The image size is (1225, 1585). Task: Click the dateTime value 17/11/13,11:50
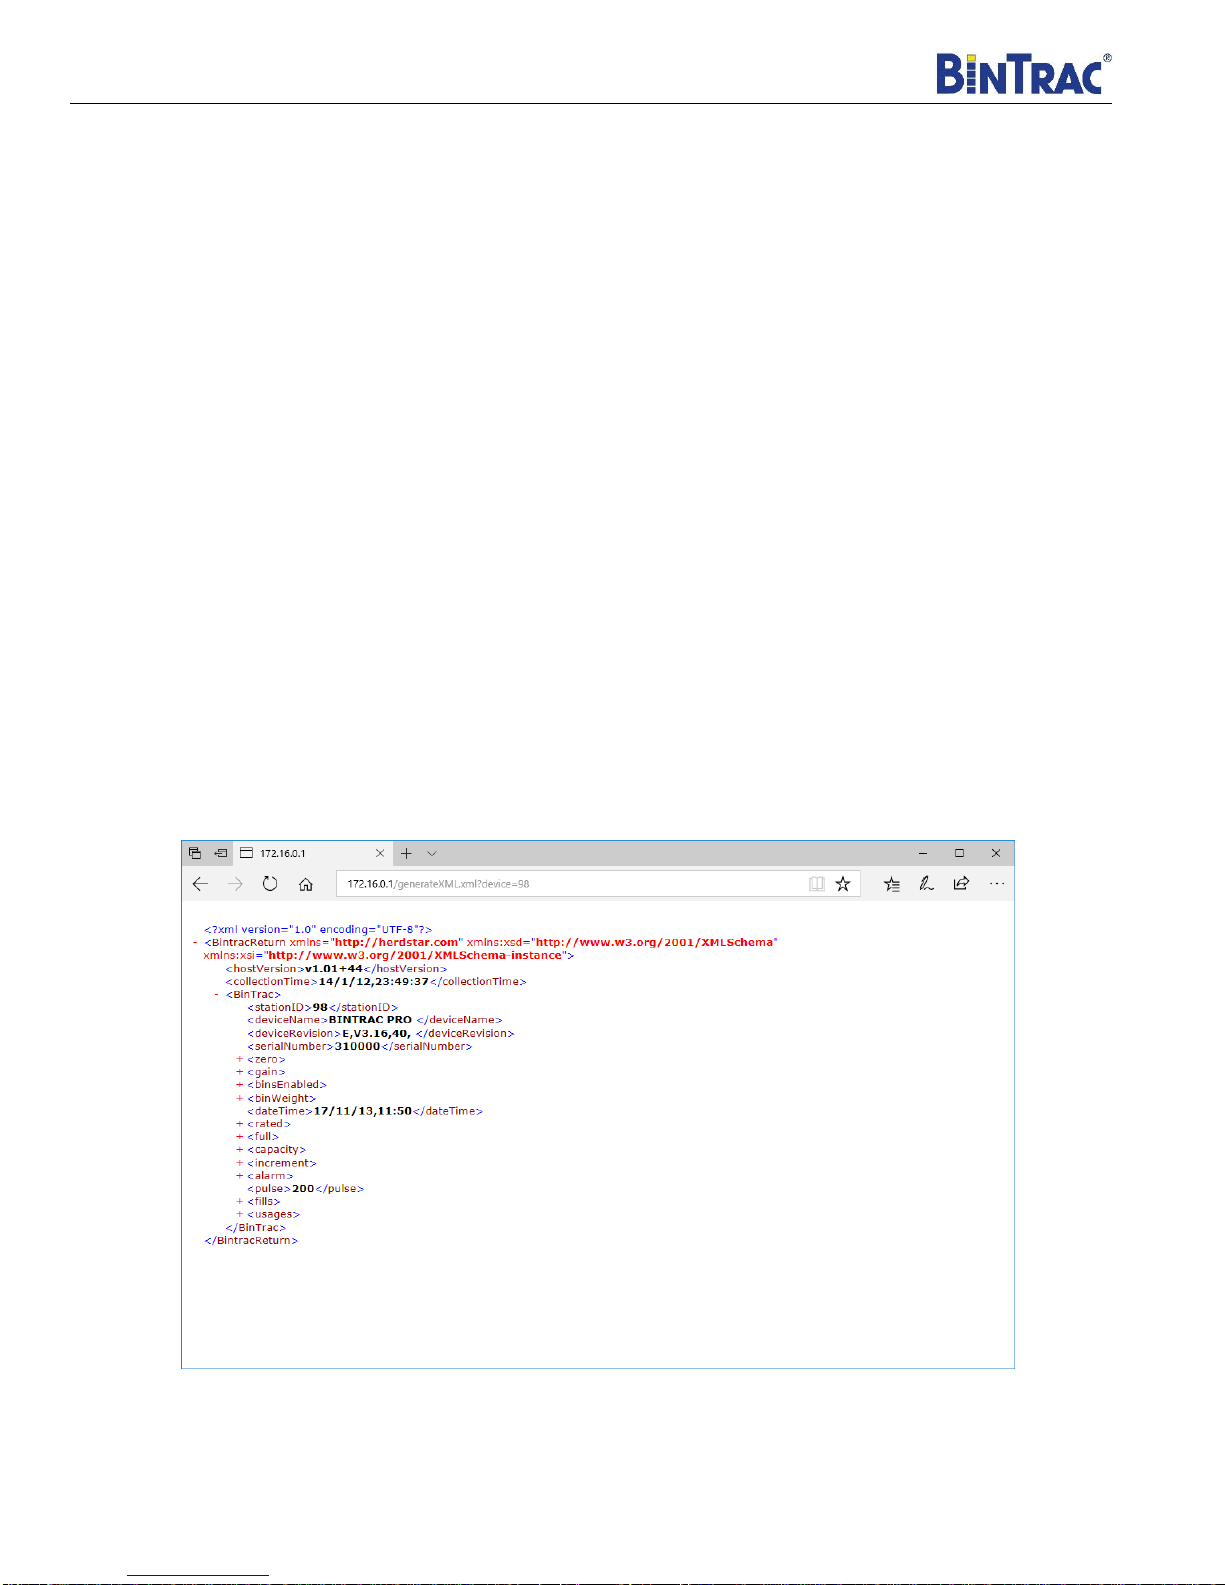[x=362, y=1111]
